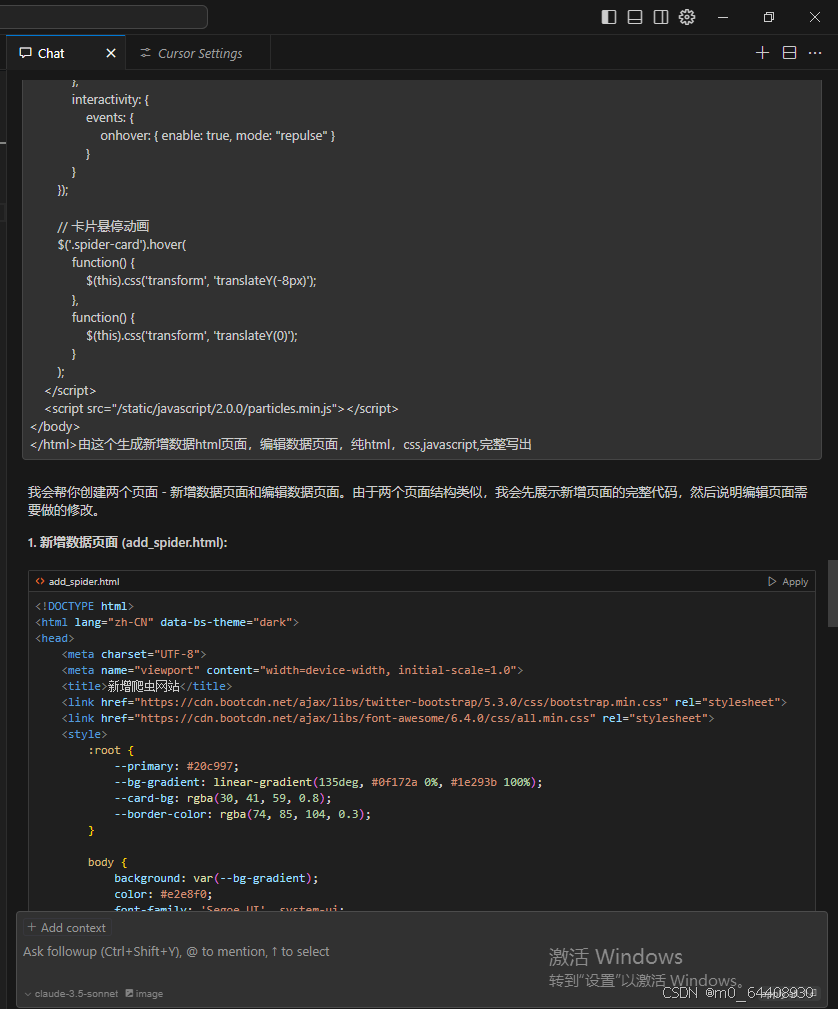This screenshot has height=1009, width=838.
Task: Click the particles.min.js script tag line
Action: point(221,409)
